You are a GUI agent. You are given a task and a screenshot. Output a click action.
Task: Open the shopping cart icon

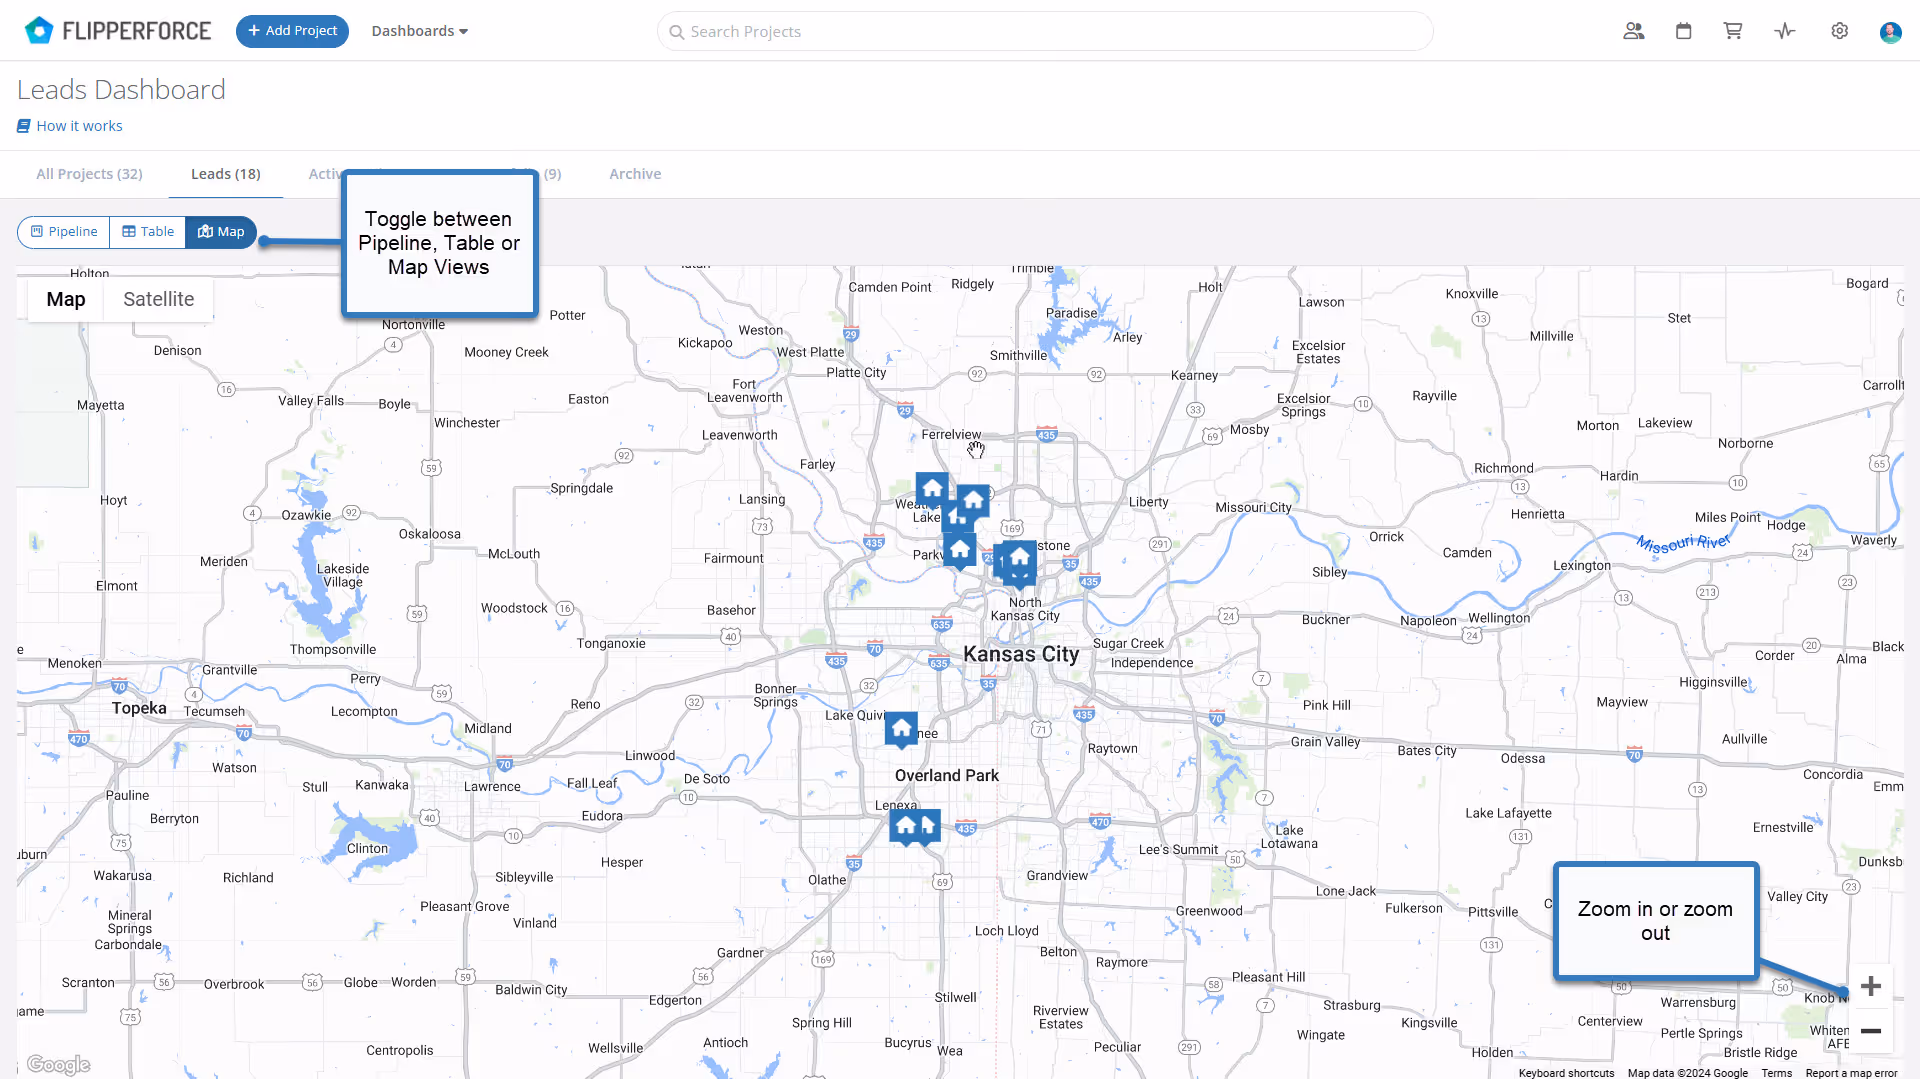click(1733, 31)
